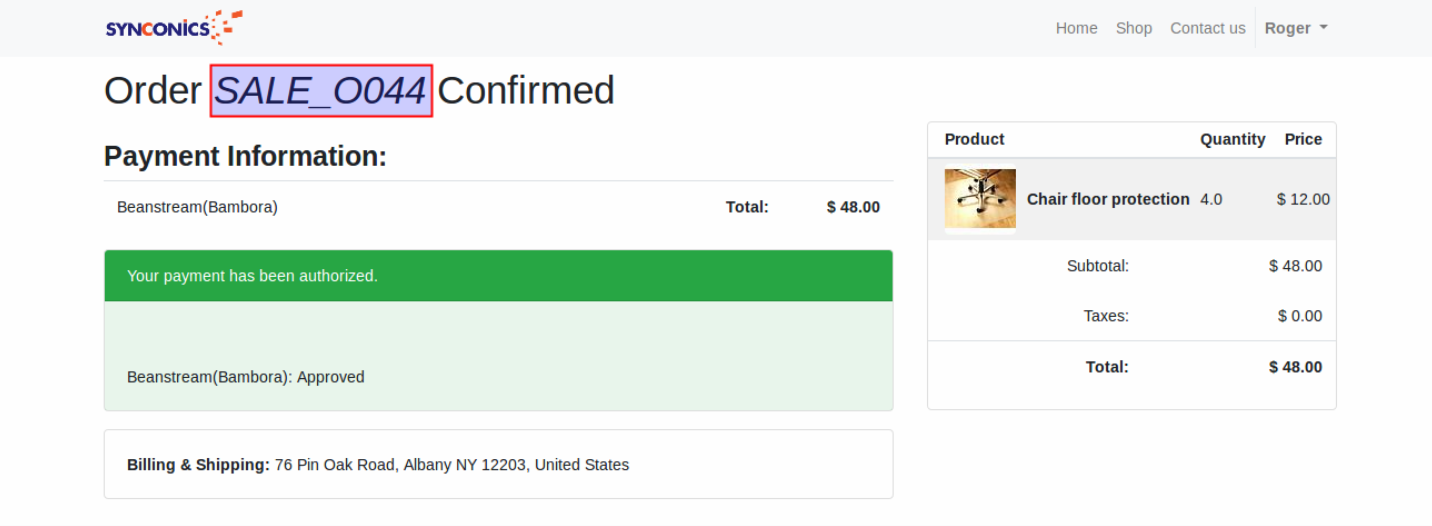Open the Chair floor protection thumbnail
This screenshot has height=526, width=1432.
[x=980, y=199]
